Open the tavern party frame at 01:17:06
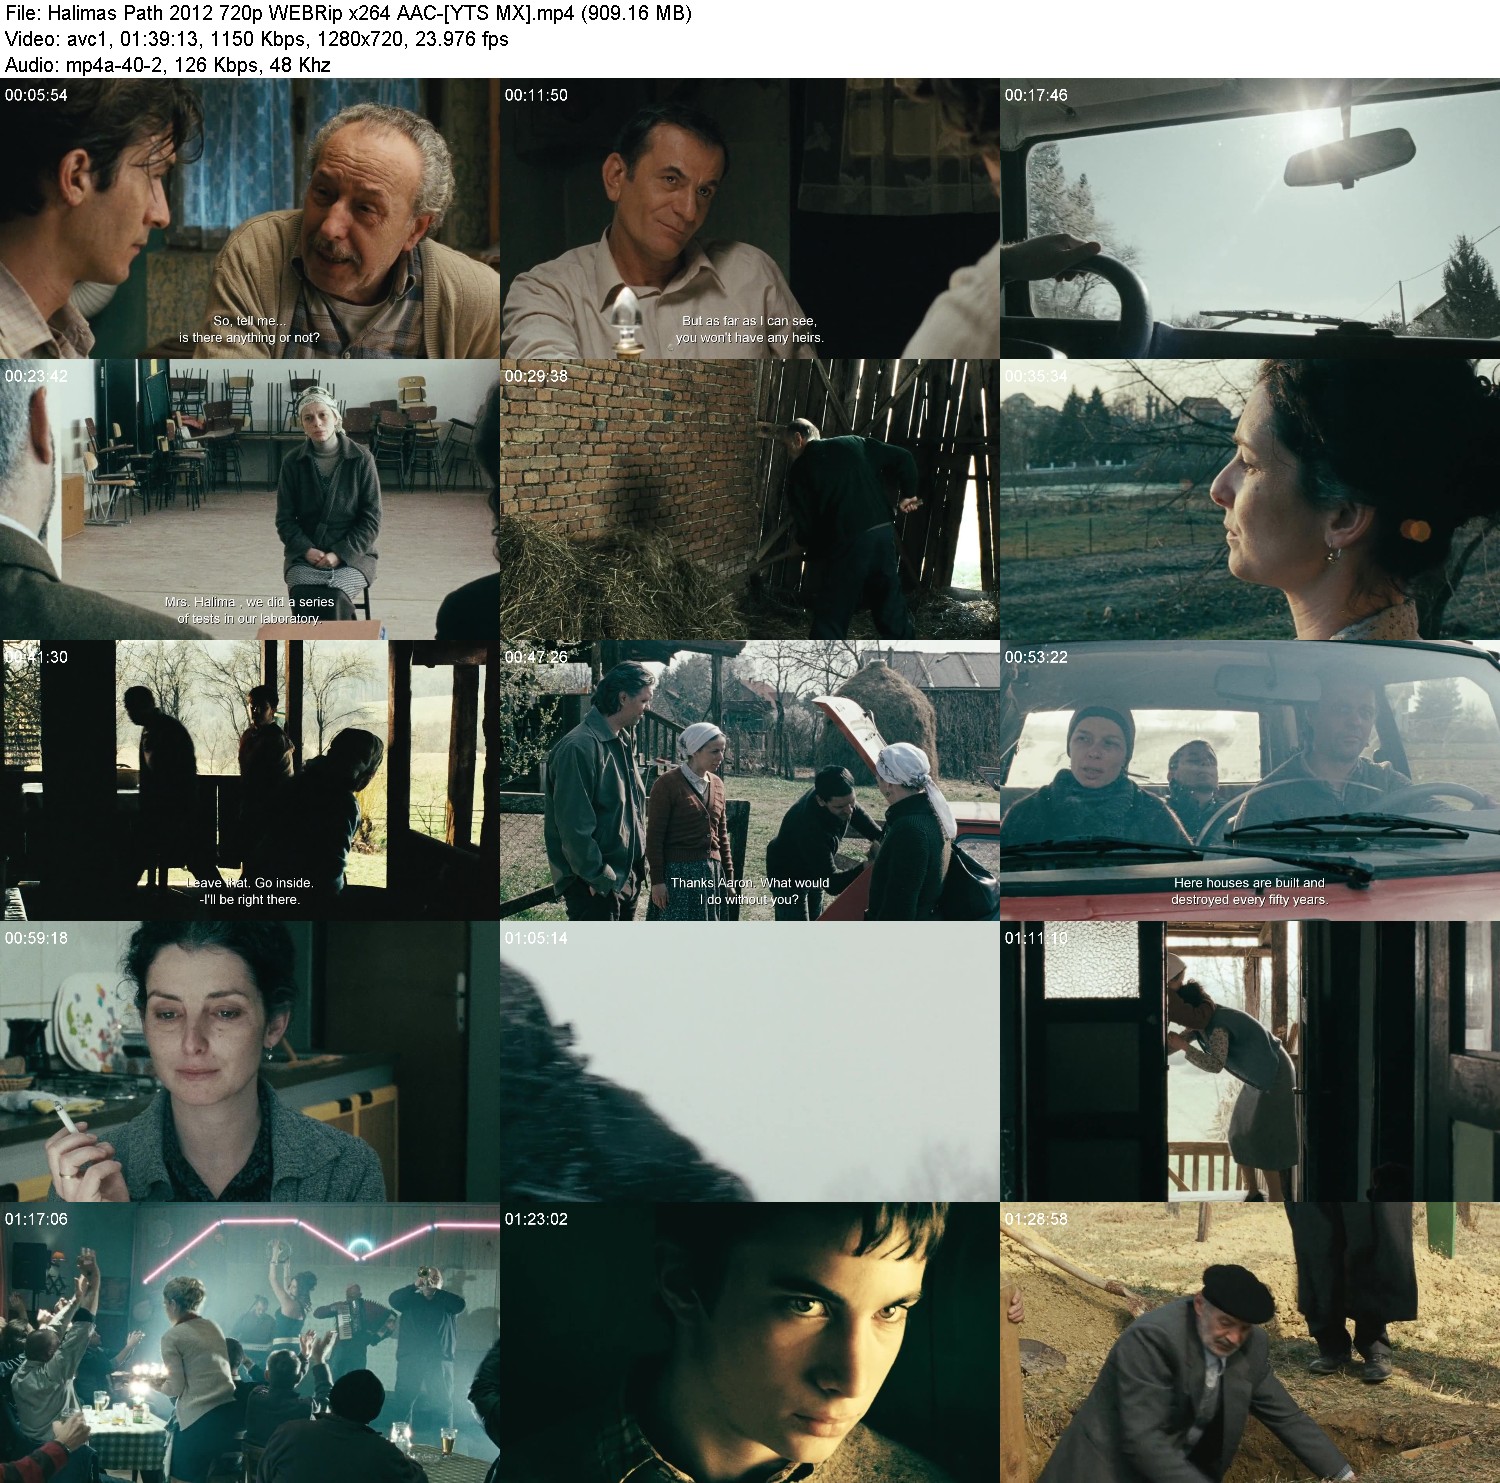Viewport: 1500px width, 1483px height. pos(250,1343)
